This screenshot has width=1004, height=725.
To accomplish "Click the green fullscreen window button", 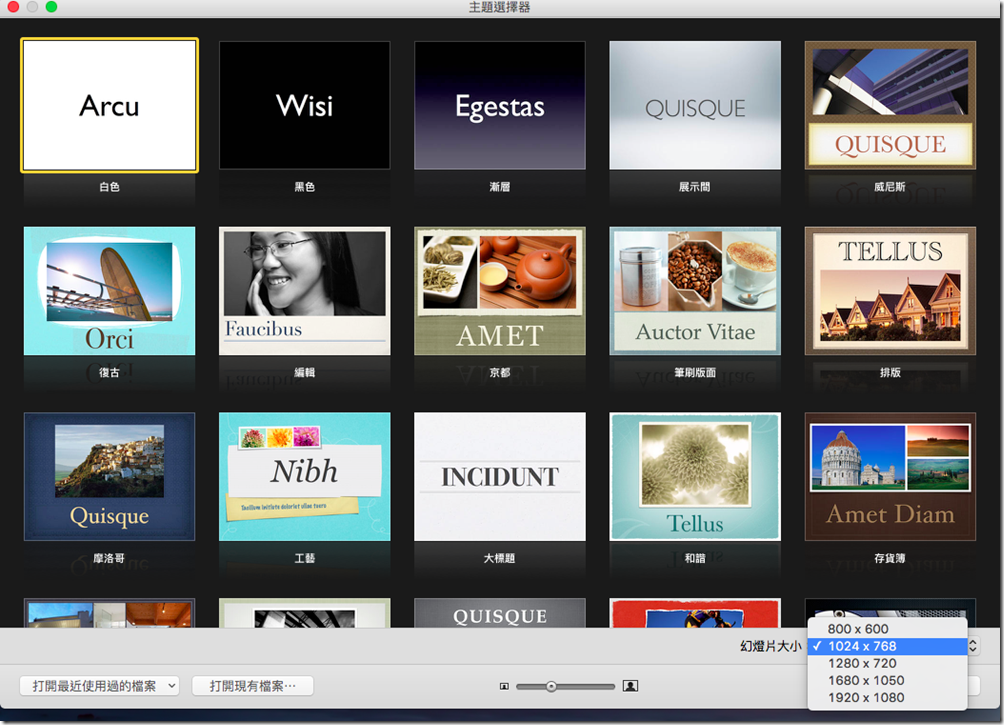I will pyautogui.click(x=51, y=7).
